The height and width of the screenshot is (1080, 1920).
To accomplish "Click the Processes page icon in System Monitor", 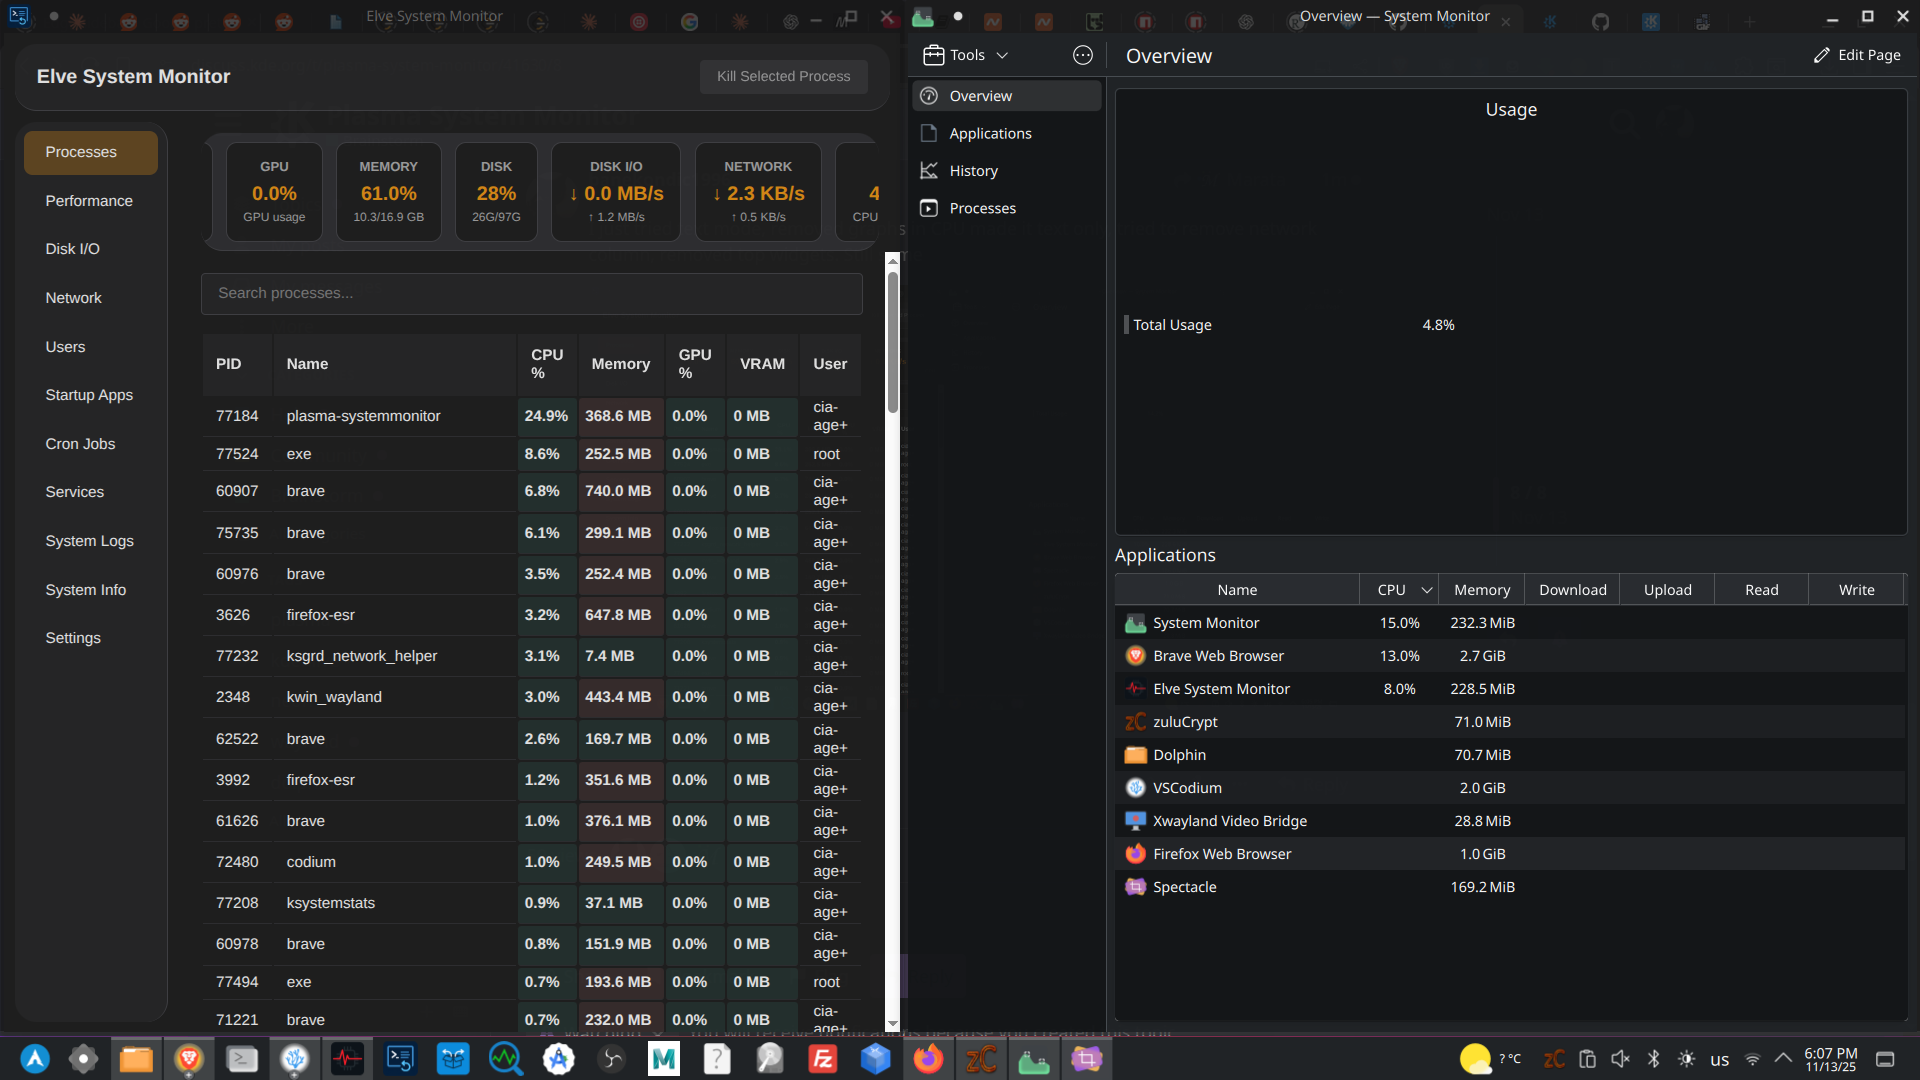I will pos(929,208).
